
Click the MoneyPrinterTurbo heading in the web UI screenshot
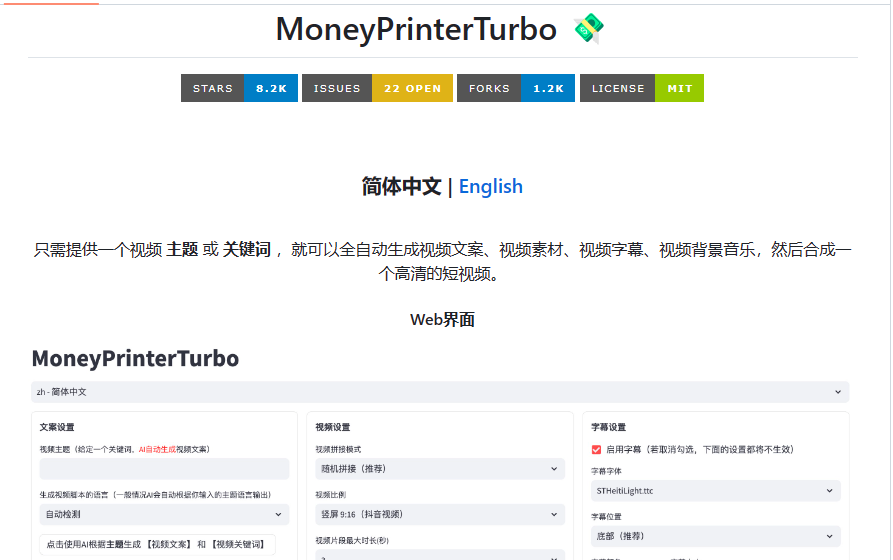click(x=135, y=358)
